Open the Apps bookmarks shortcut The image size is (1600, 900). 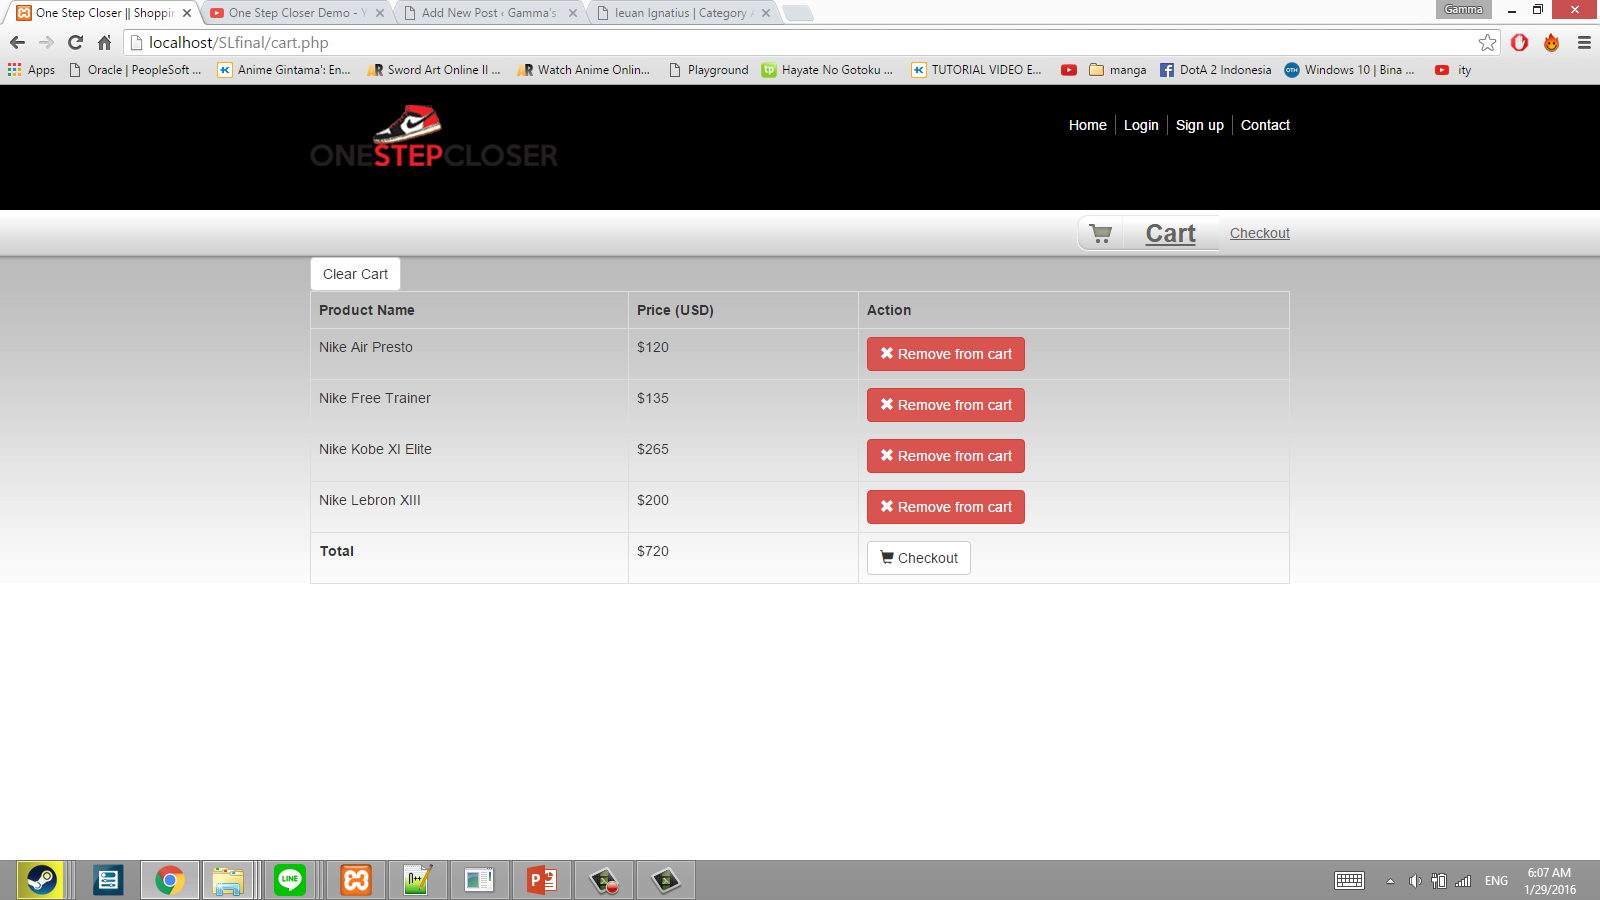coord(32,70)
